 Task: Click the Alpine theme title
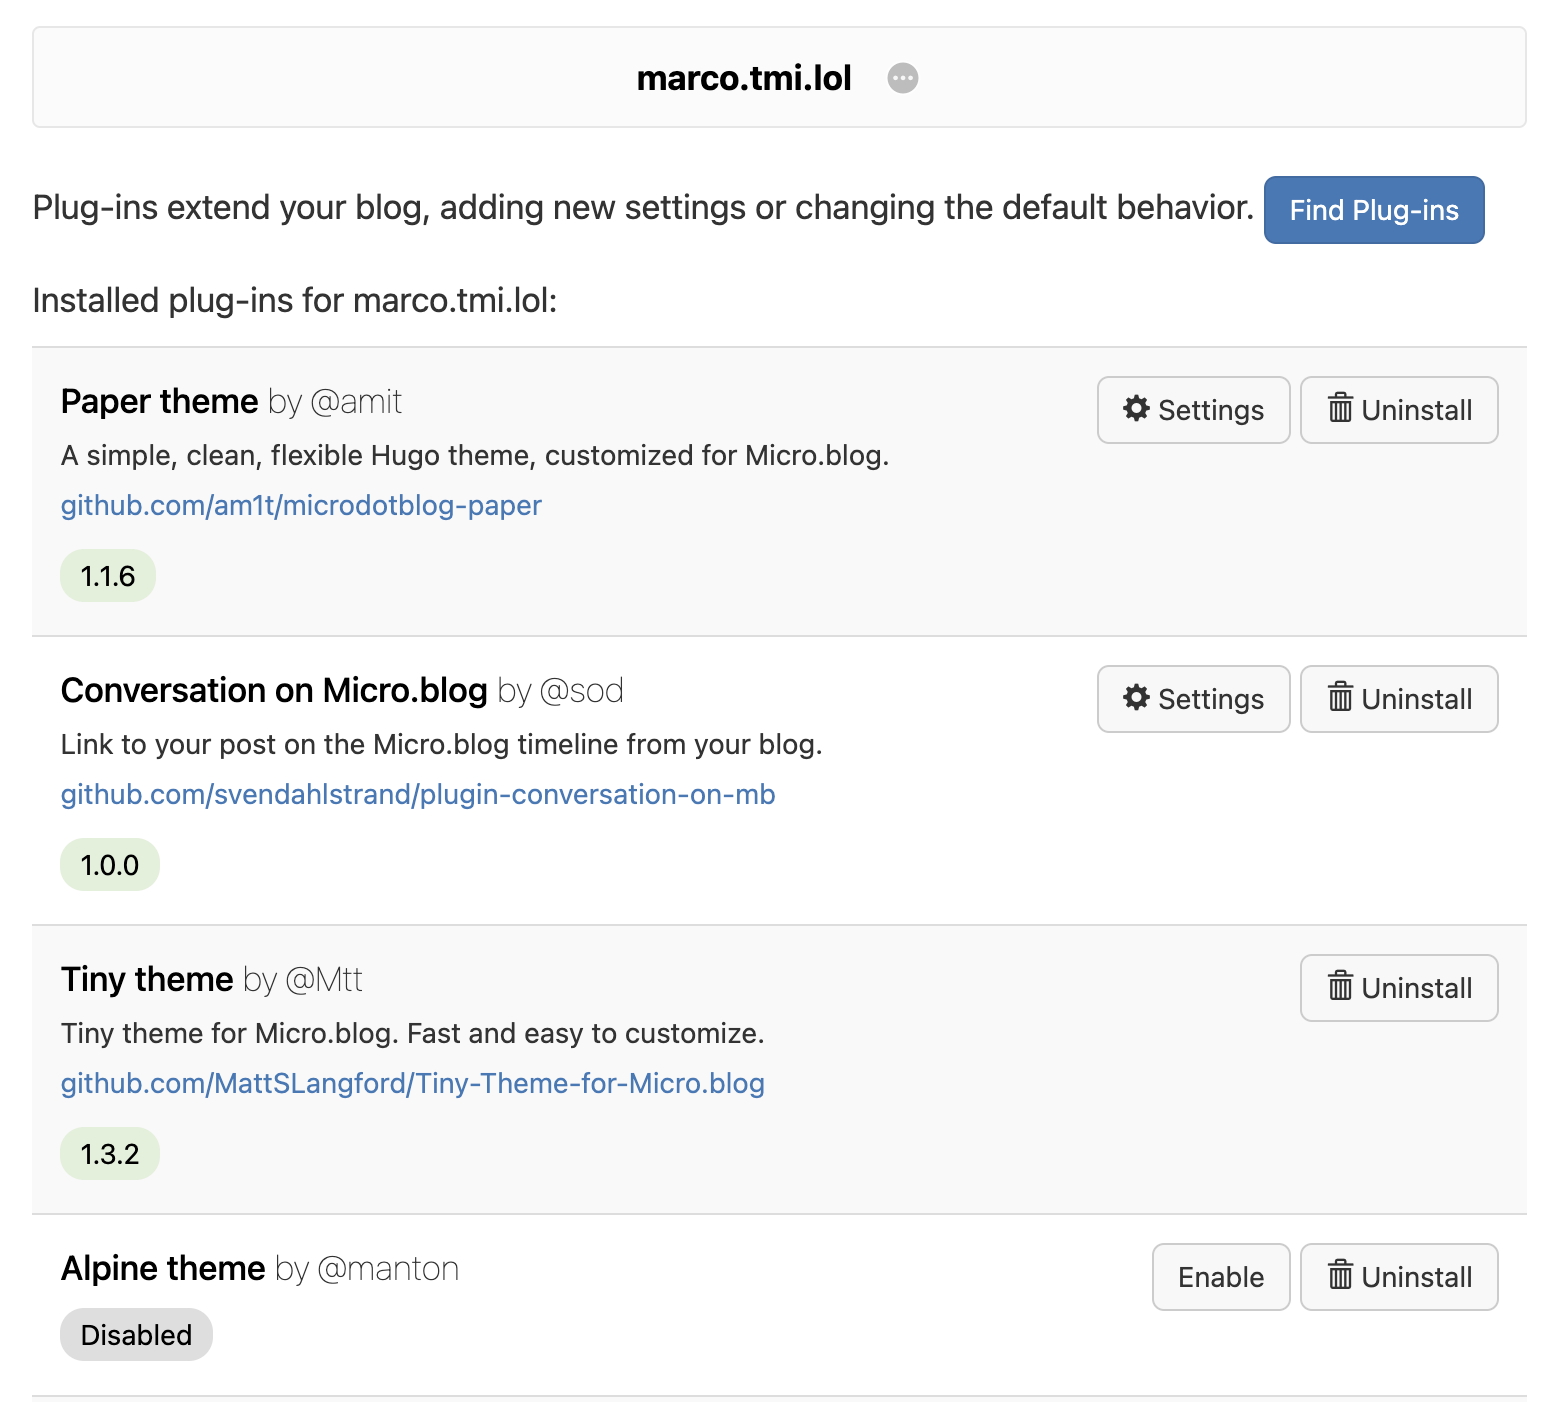pos(163,1268)
